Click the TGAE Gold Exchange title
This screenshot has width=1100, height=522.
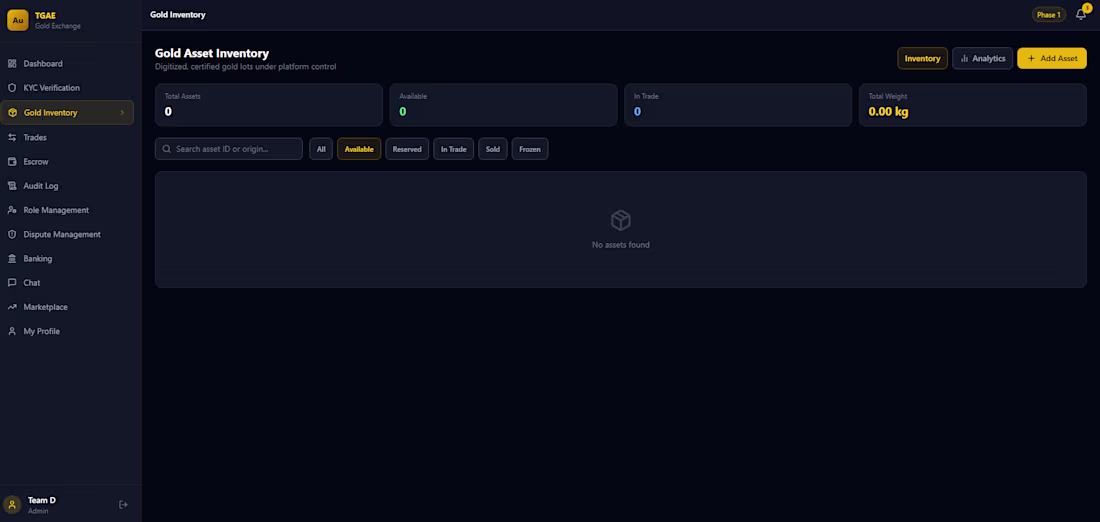coord(58,20)
